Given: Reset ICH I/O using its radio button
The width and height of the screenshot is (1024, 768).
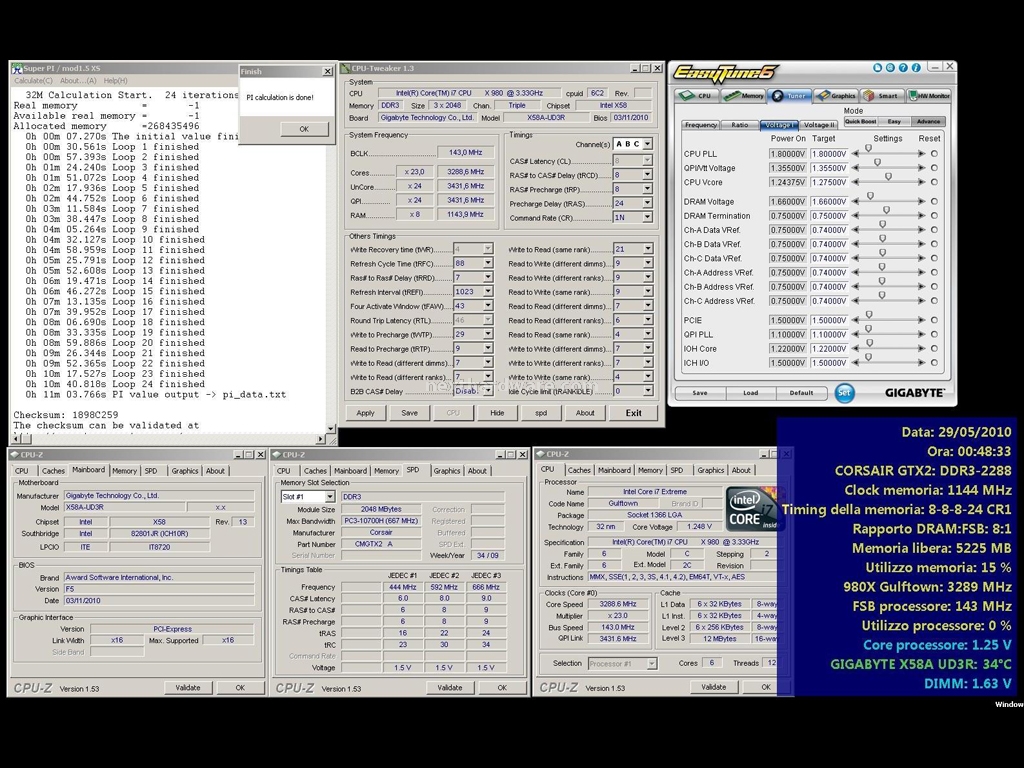Looking at the screenshot, I should pyautogui.click(x=935, y=363).
